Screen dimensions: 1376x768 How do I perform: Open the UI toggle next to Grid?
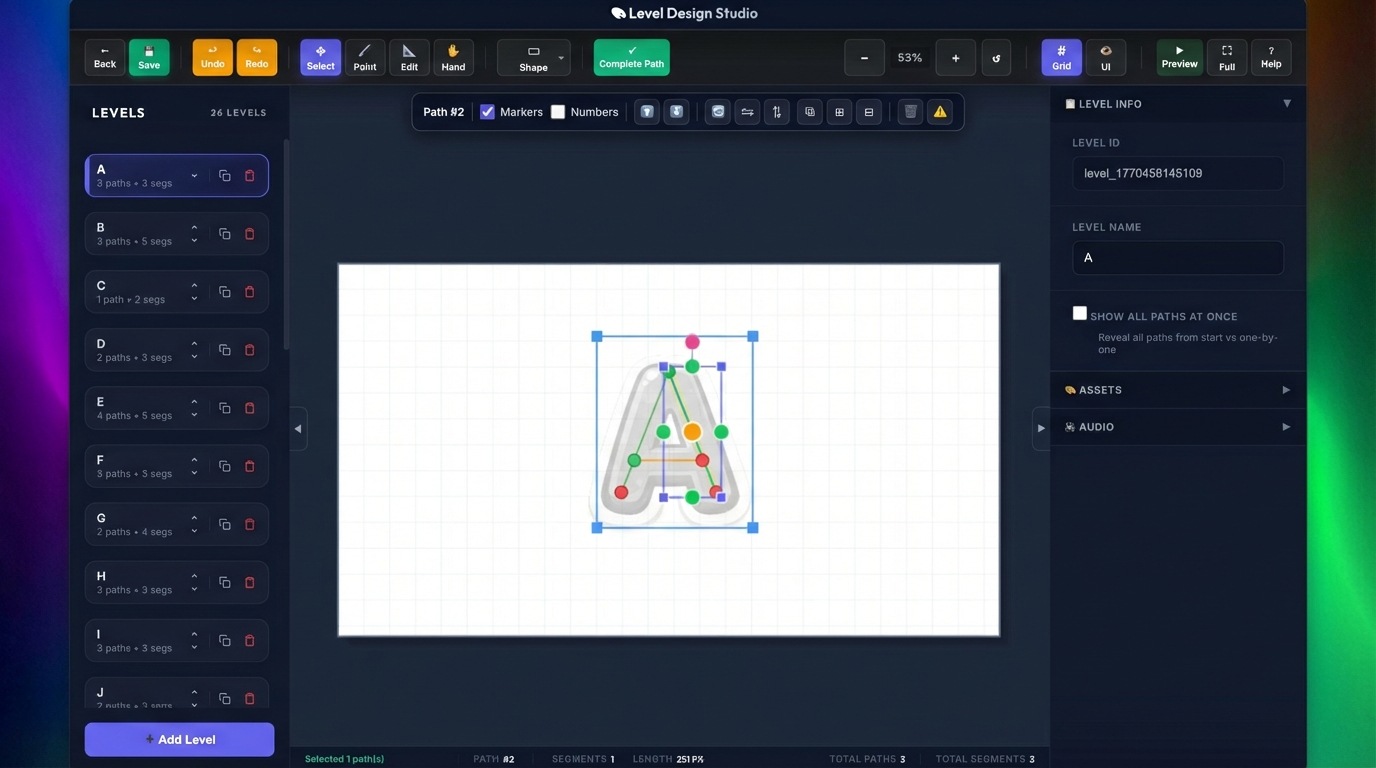pos(1105,57)
